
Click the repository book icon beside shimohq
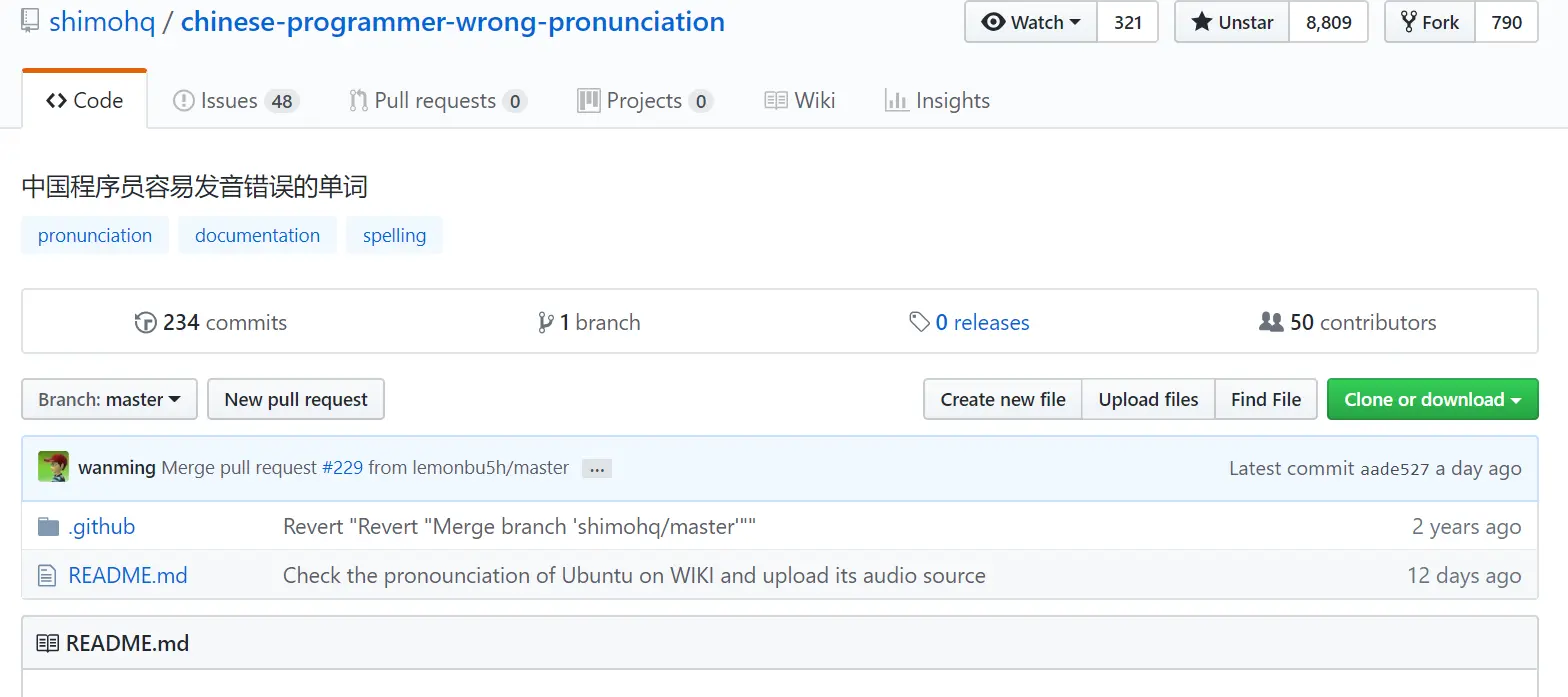(30, 22)
